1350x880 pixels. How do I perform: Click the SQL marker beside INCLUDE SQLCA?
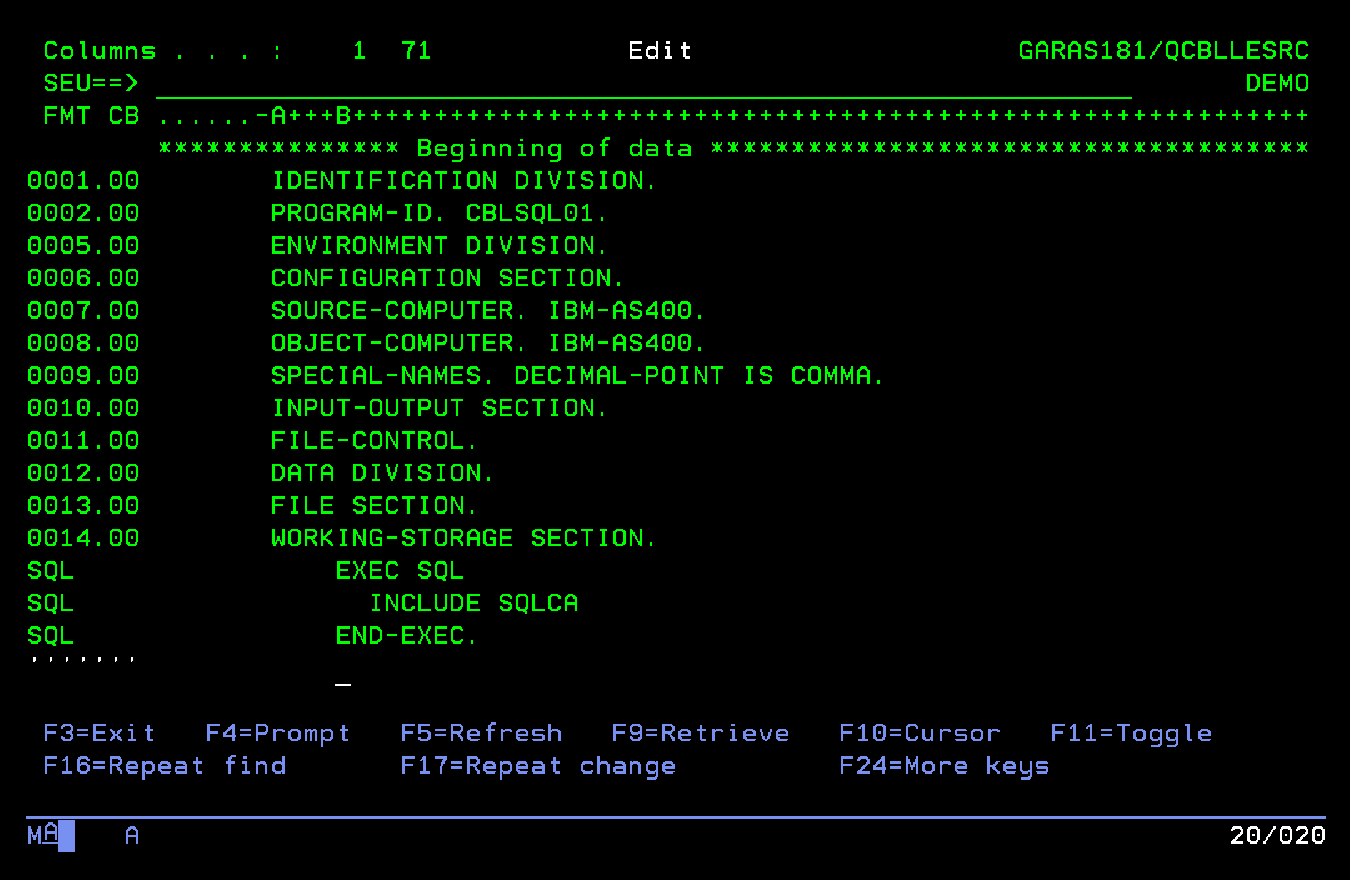[x=48, y=603]
